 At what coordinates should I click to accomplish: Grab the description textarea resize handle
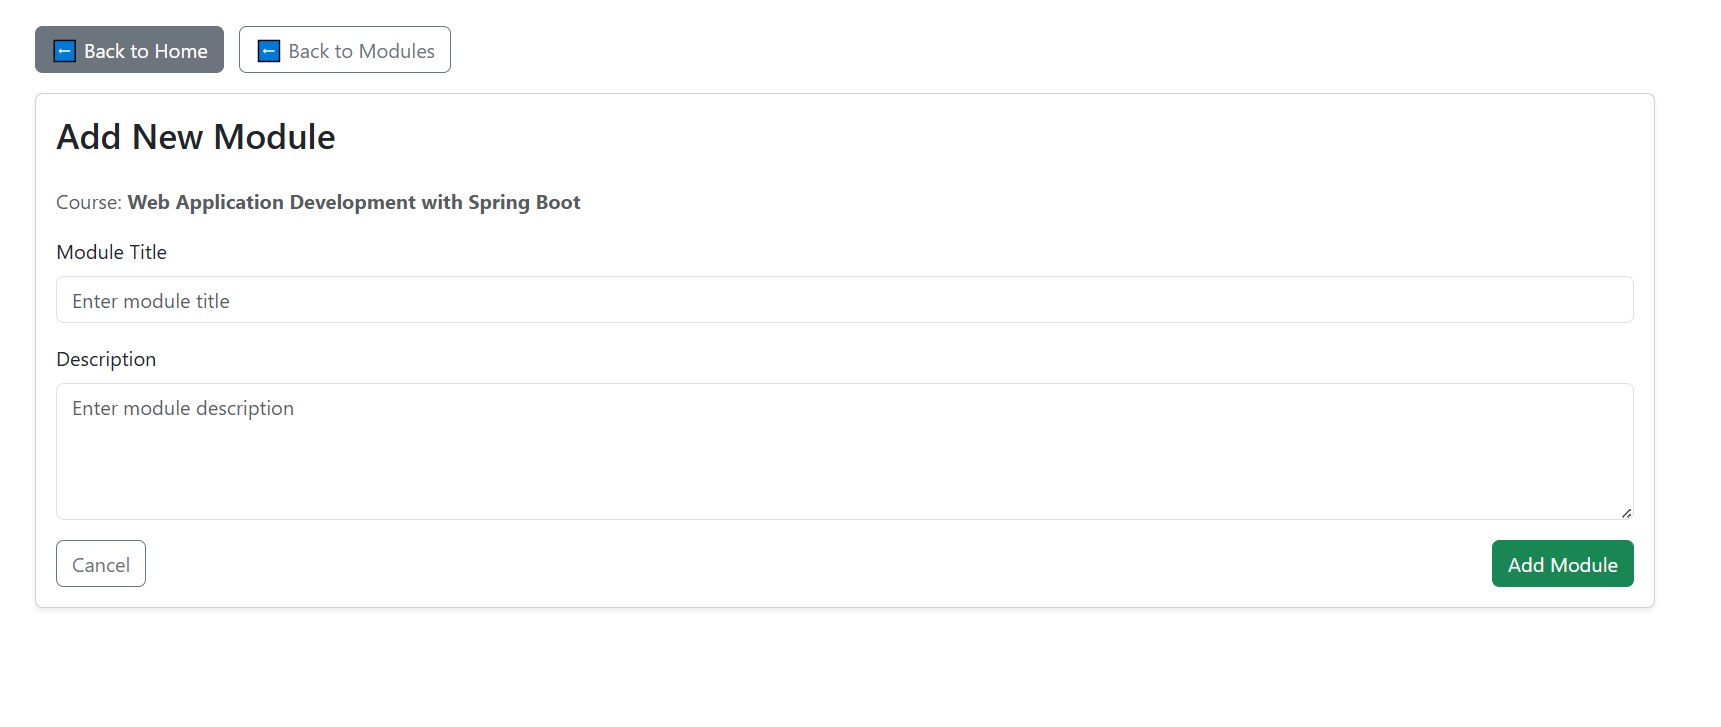[1626, 513]
